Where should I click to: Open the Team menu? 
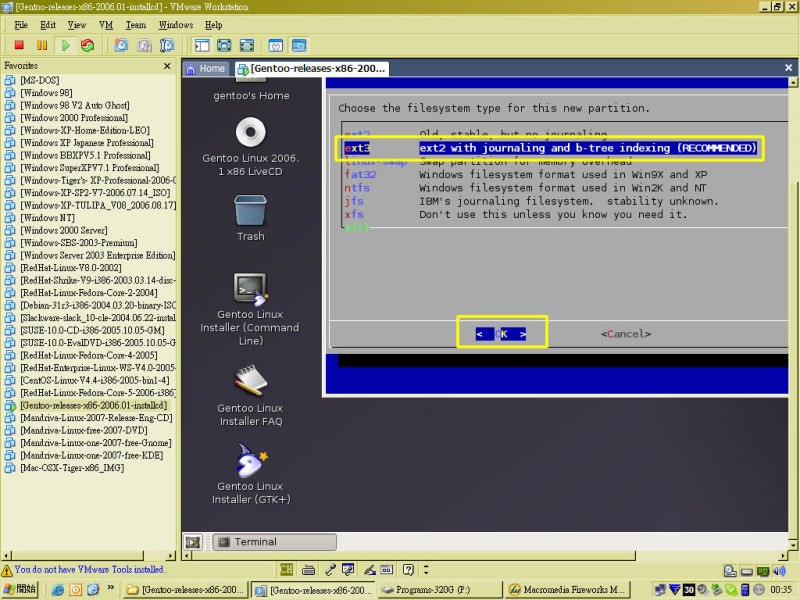coord(136,25)
